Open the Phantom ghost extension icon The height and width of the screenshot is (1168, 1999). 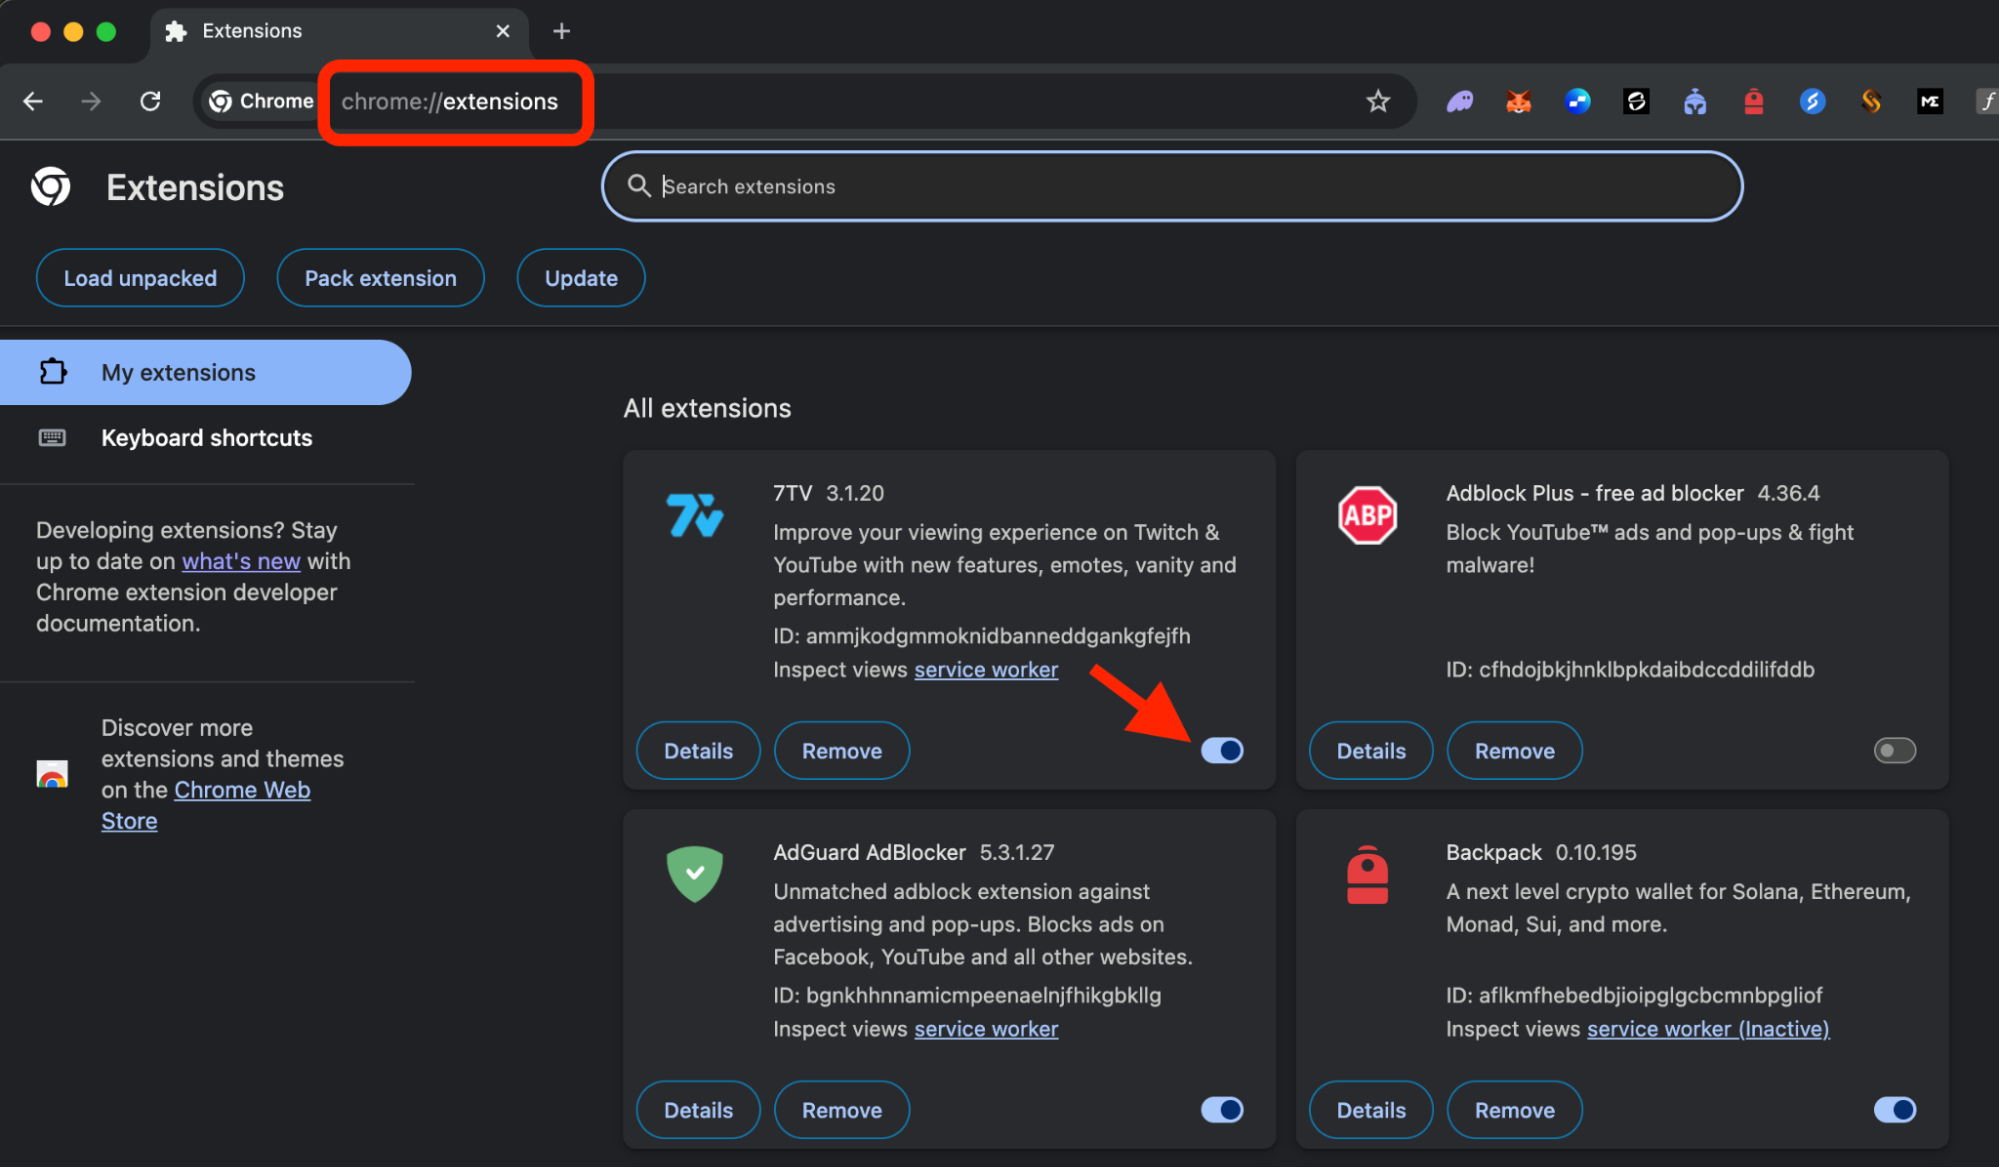[1460, 101]
